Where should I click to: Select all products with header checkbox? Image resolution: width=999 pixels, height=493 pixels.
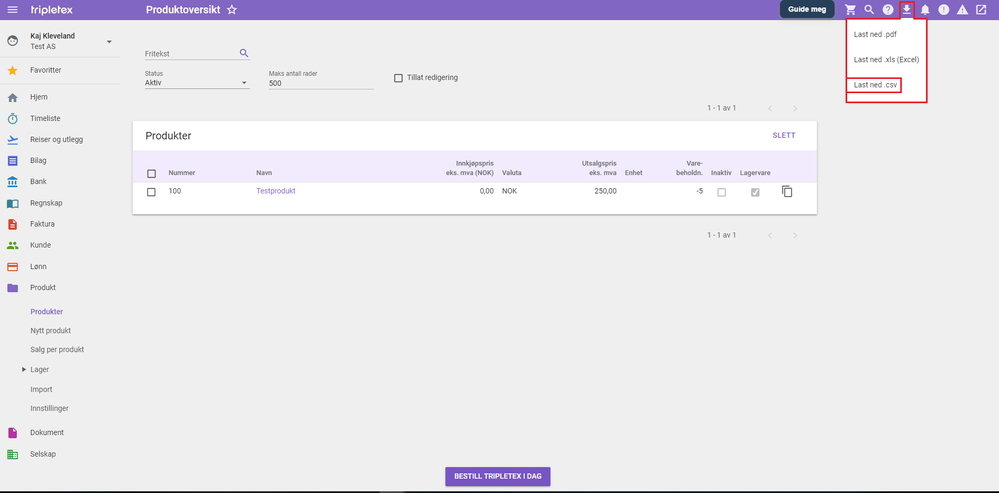pyautogui.click(x=151, y=173)
